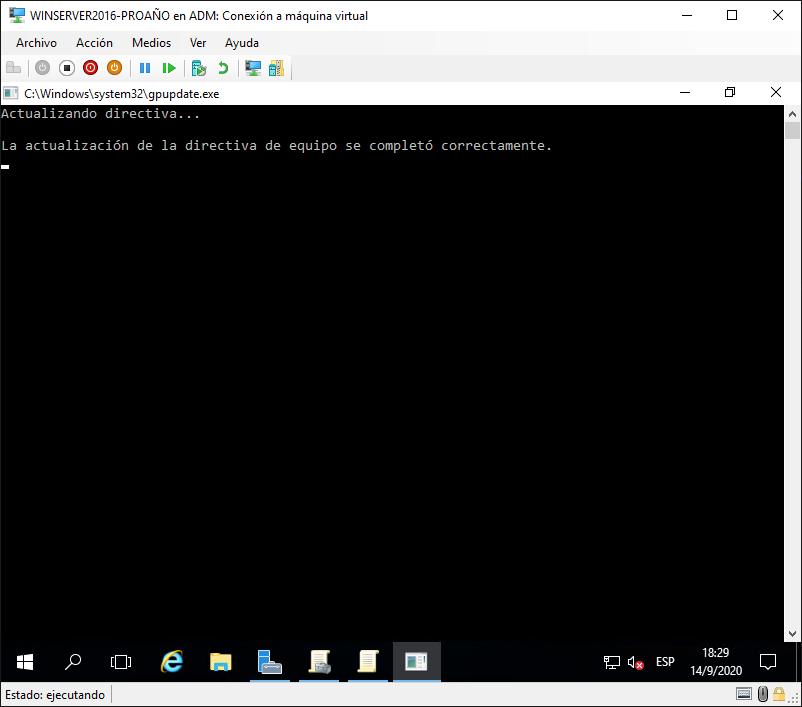Click the red Shut Down icon

click(91, 68)
